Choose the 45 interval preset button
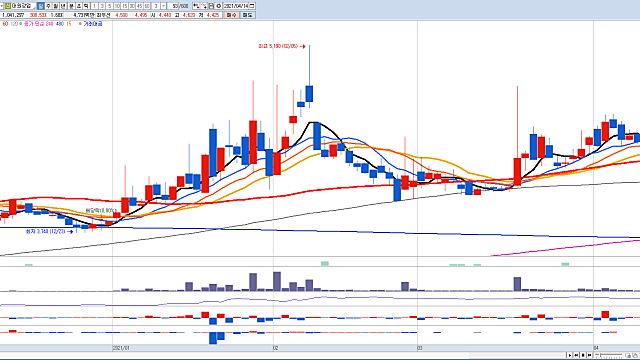Viewport: 640px width, 360px height. (x=140, y=6)
